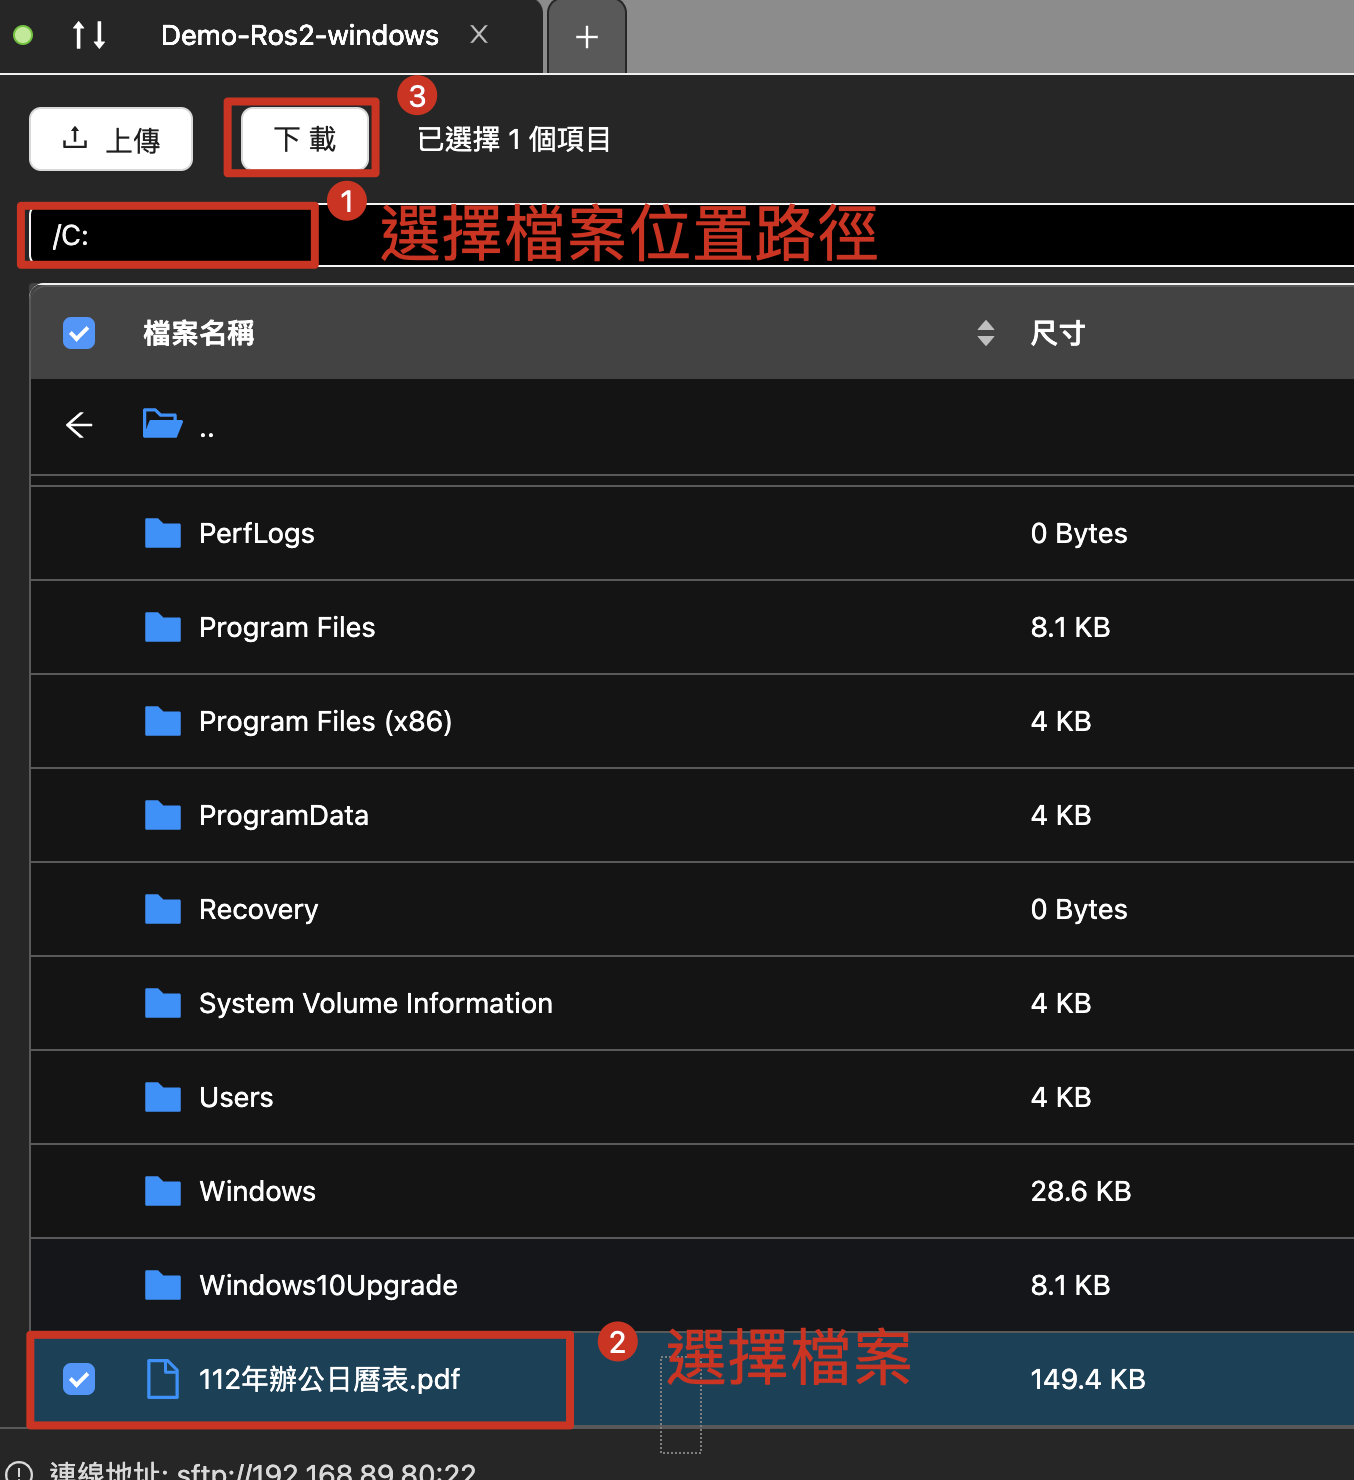Uncheck the 112年辦公日曆表.pdf checkbox
This screenshot has height=1480, width=1354.
(x=79, y=1379)
